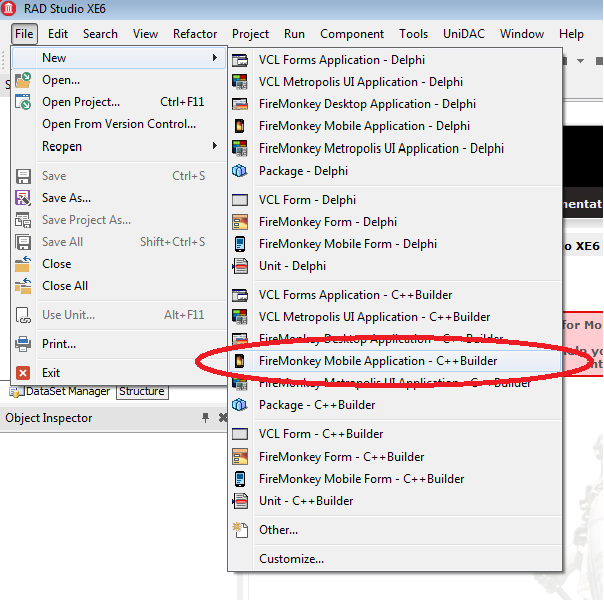
Task: Select Unit - Delphi entry
Action: click(x=395, y=266)
